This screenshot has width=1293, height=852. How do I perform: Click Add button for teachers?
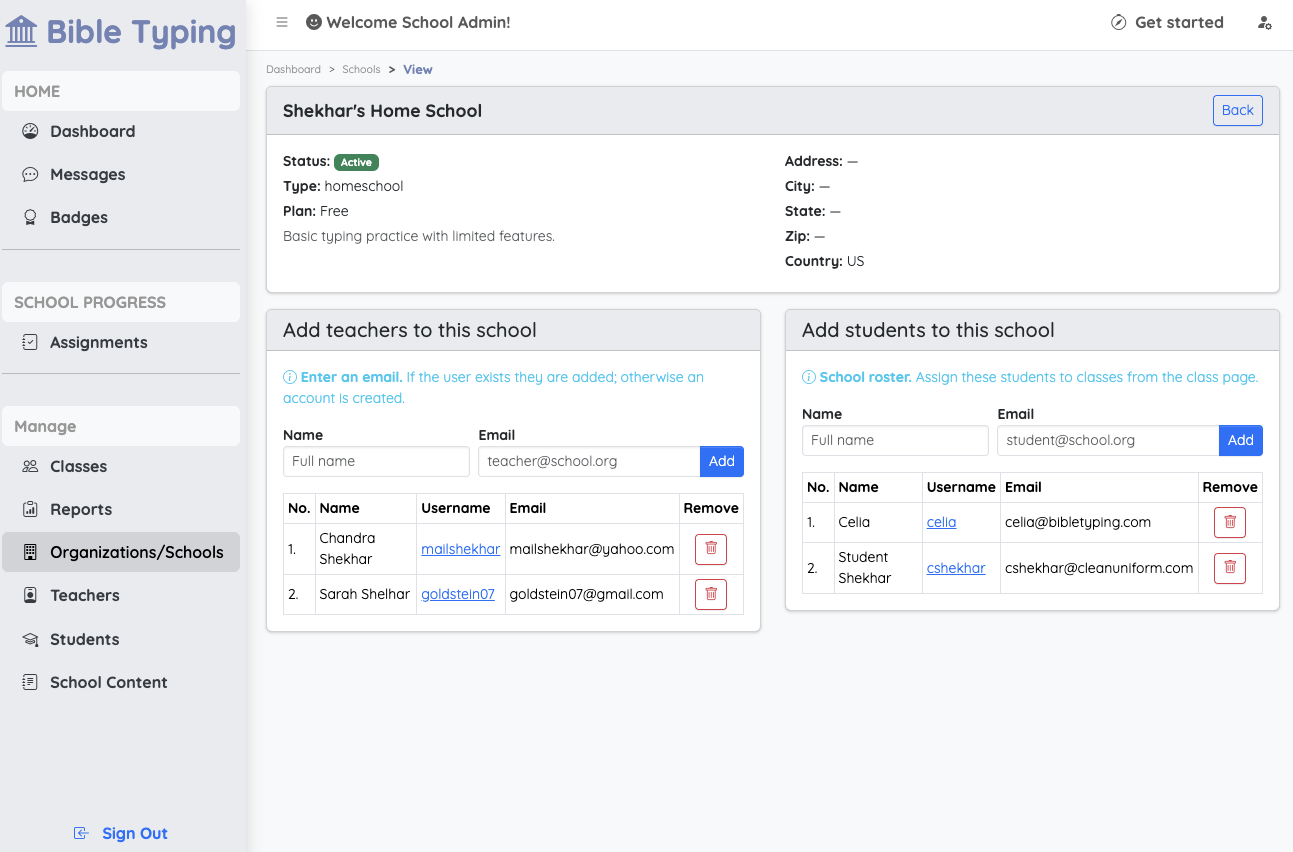[x=721, y=461]
